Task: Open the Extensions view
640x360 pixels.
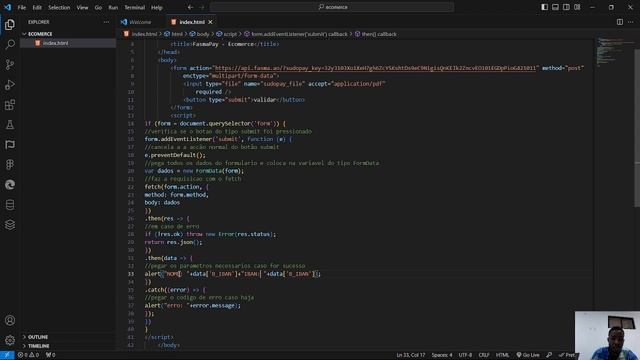Action: point(10,104)
